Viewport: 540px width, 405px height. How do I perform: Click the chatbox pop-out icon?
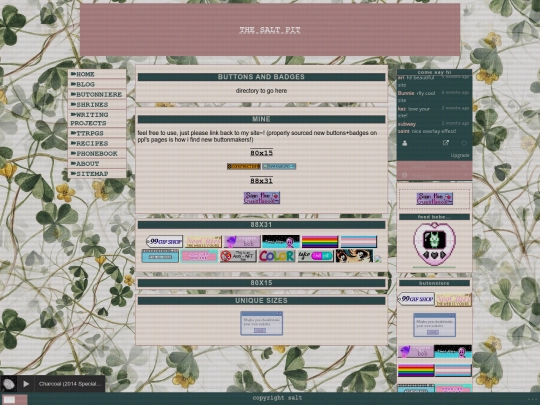pos(446,143)
